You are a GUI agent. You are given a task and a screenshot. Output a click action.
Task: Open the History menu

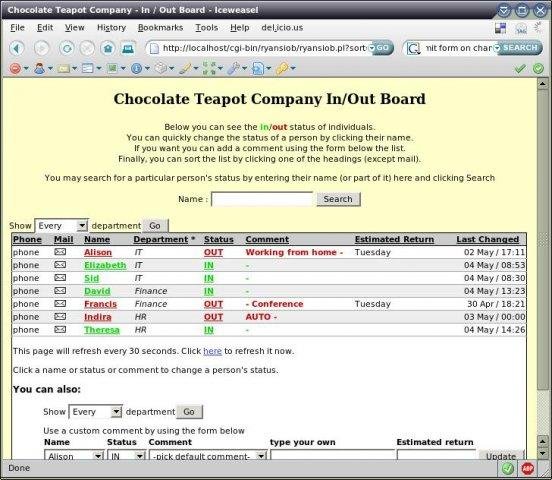coord(111,27)
